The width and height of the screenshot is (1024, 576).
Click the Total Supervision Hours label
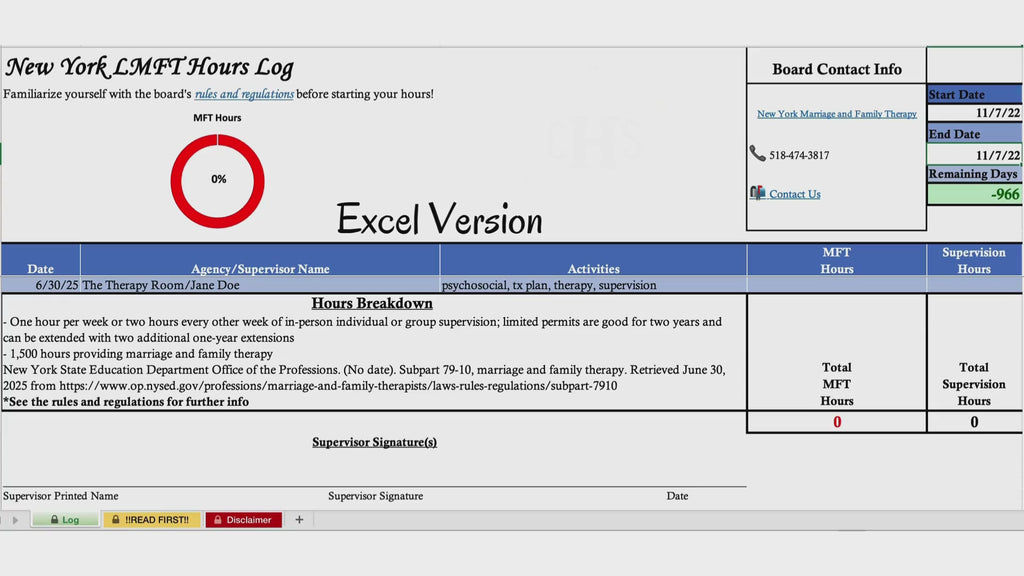[974, 384]
